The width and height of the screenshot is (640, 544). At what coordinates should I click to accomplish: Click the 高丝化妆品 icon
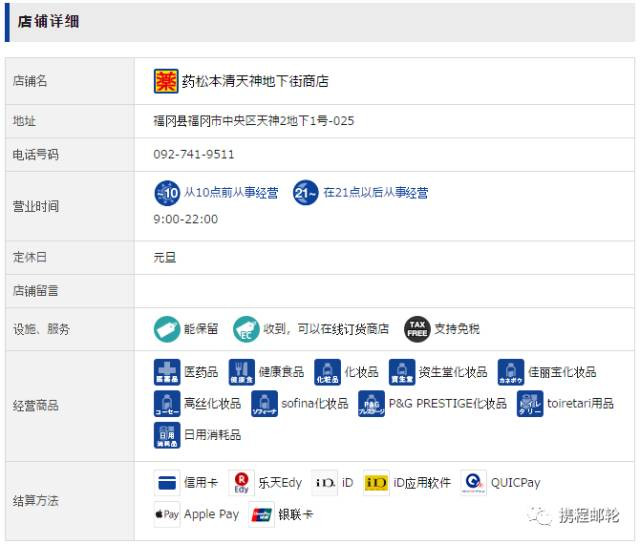coord(167,403)
